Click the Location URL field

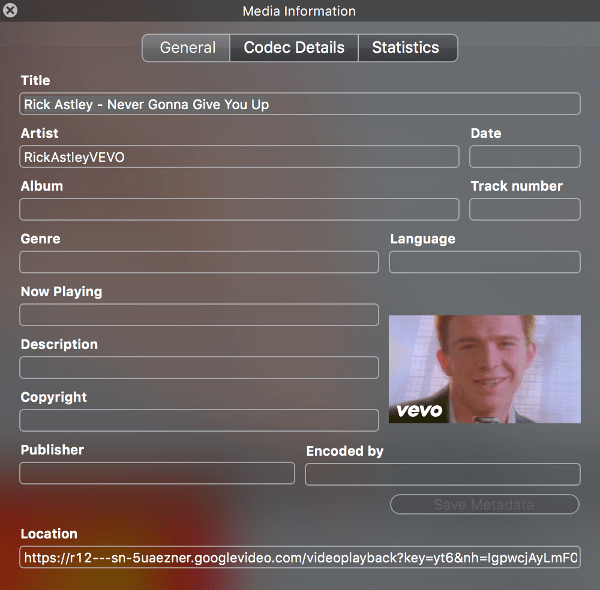[300, 557]
